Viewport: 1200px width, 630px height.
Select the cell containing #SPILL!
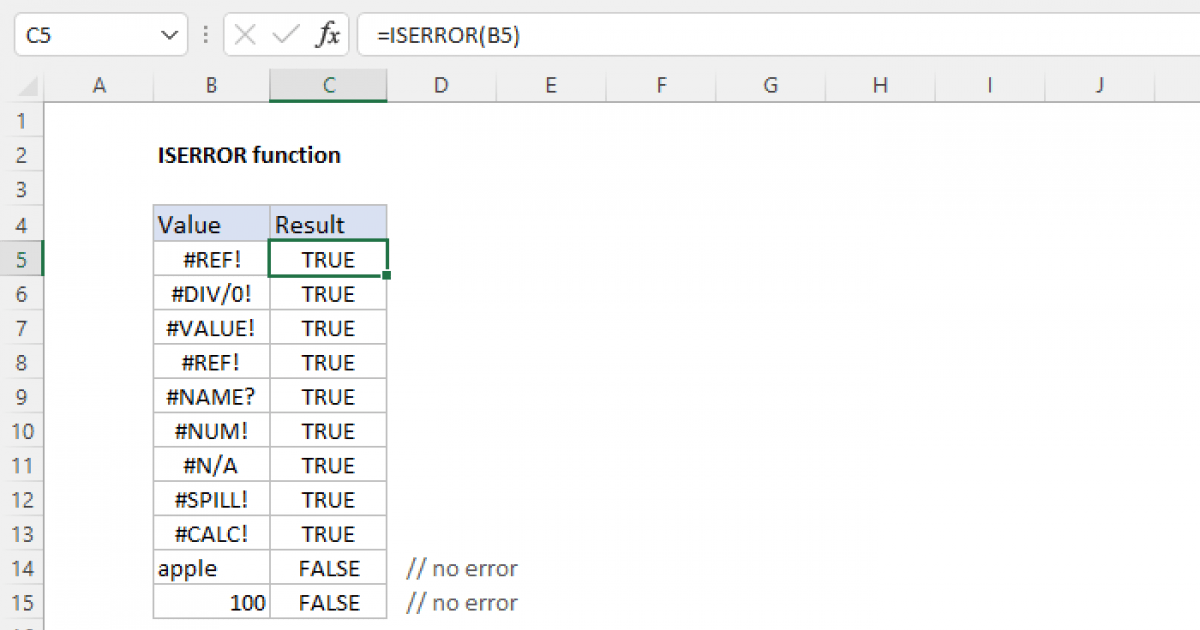tap(210, 499)
